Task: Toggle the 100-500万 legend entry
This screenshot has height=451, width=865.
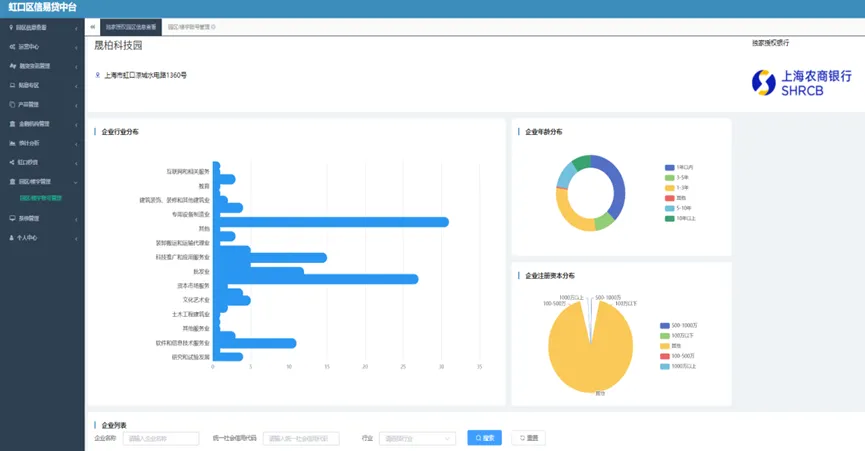Action: pyautogui.click(x=677, y=356)
